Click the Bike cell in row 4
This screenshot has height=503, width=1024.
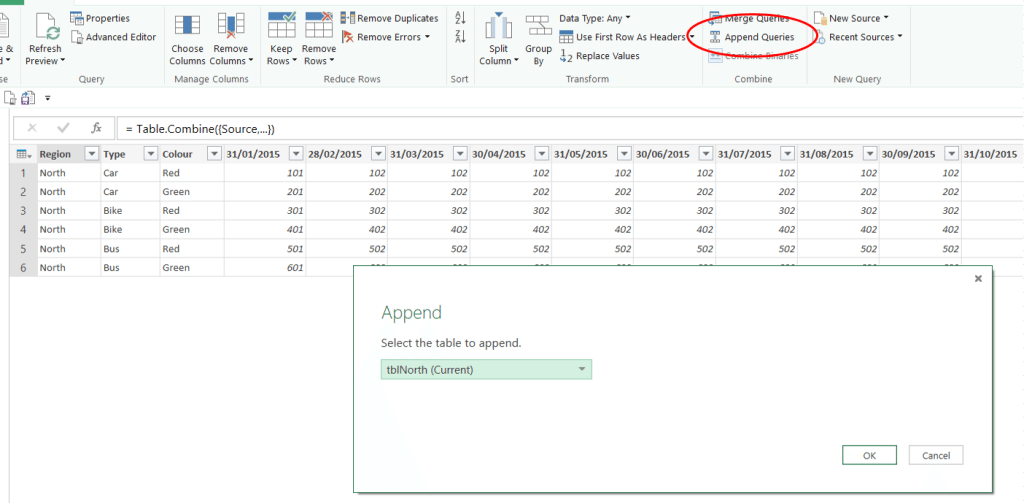130,230
